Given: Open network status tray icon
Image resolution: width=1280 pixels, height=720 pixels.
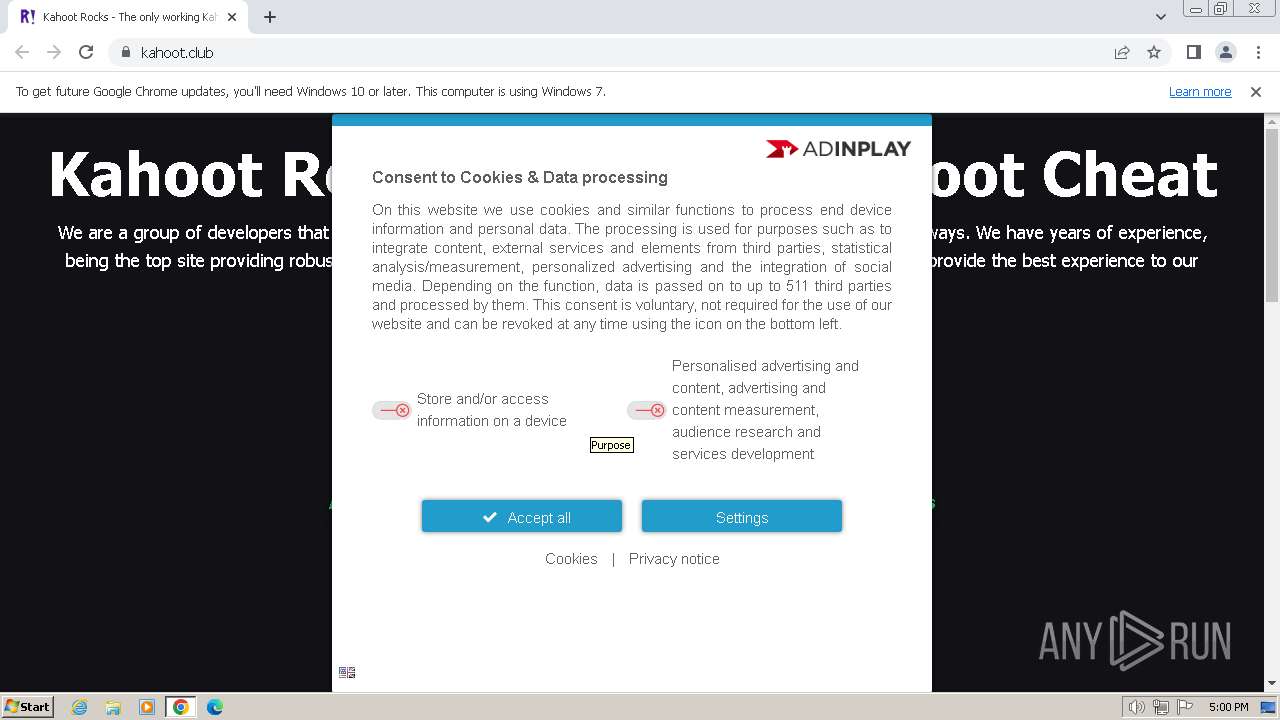Looking at the screenshot, I should (1161, 707).
